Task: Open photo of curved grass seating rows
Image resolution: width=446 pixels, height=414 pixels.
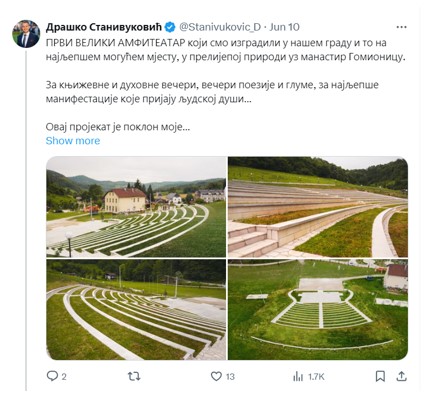Action: pyautogui.click(x=136, y=310)
